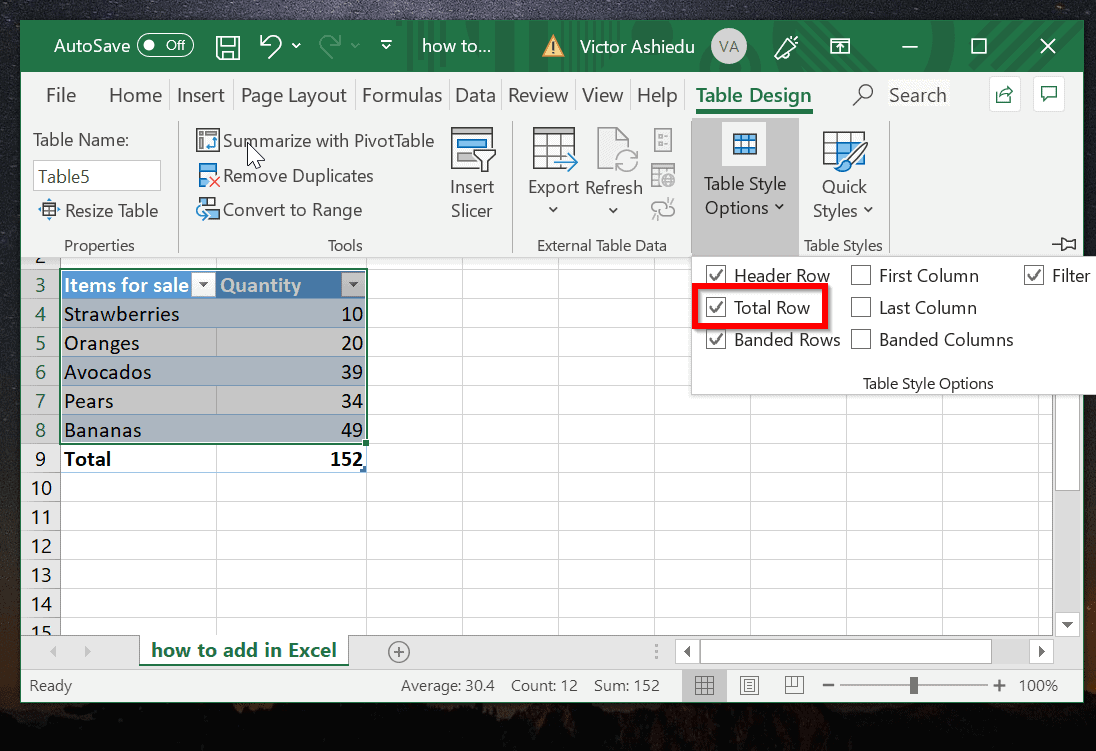Click the Table Name input field
This screenshot has width=1096, height=751.
[x=96, y=176]
